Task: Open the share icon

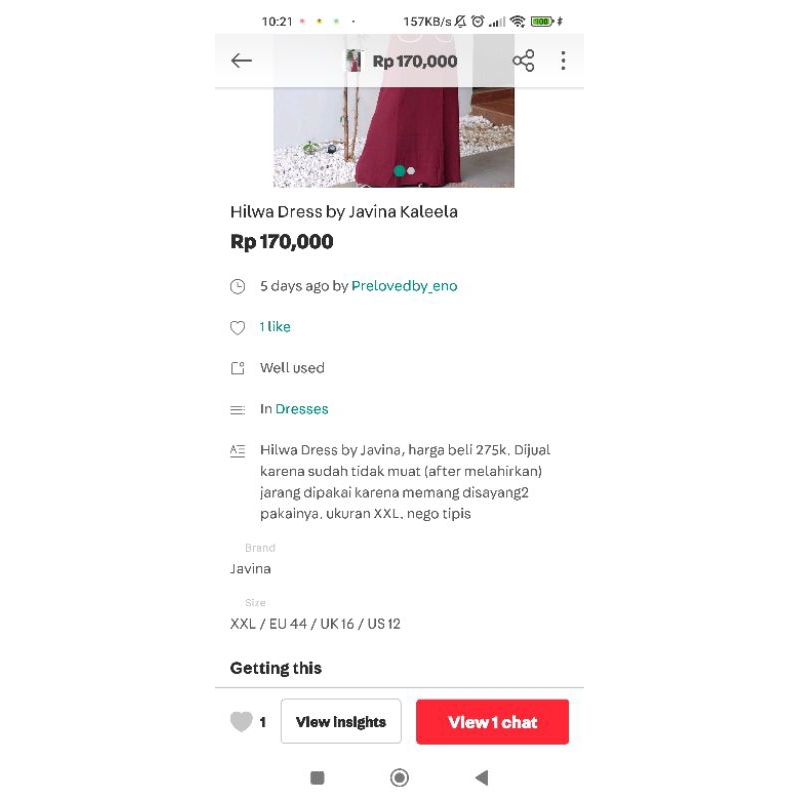Action: 523,61
